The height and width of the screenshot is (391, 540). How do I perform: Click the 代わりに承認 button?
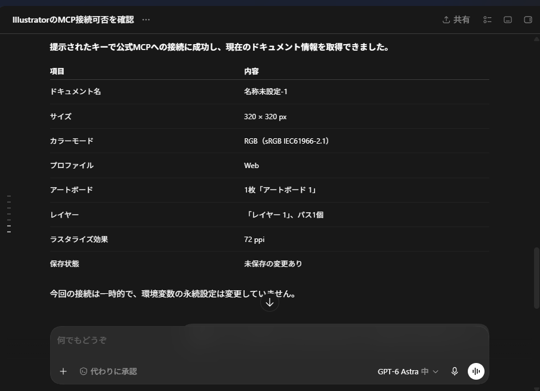(x=108, y=371)
